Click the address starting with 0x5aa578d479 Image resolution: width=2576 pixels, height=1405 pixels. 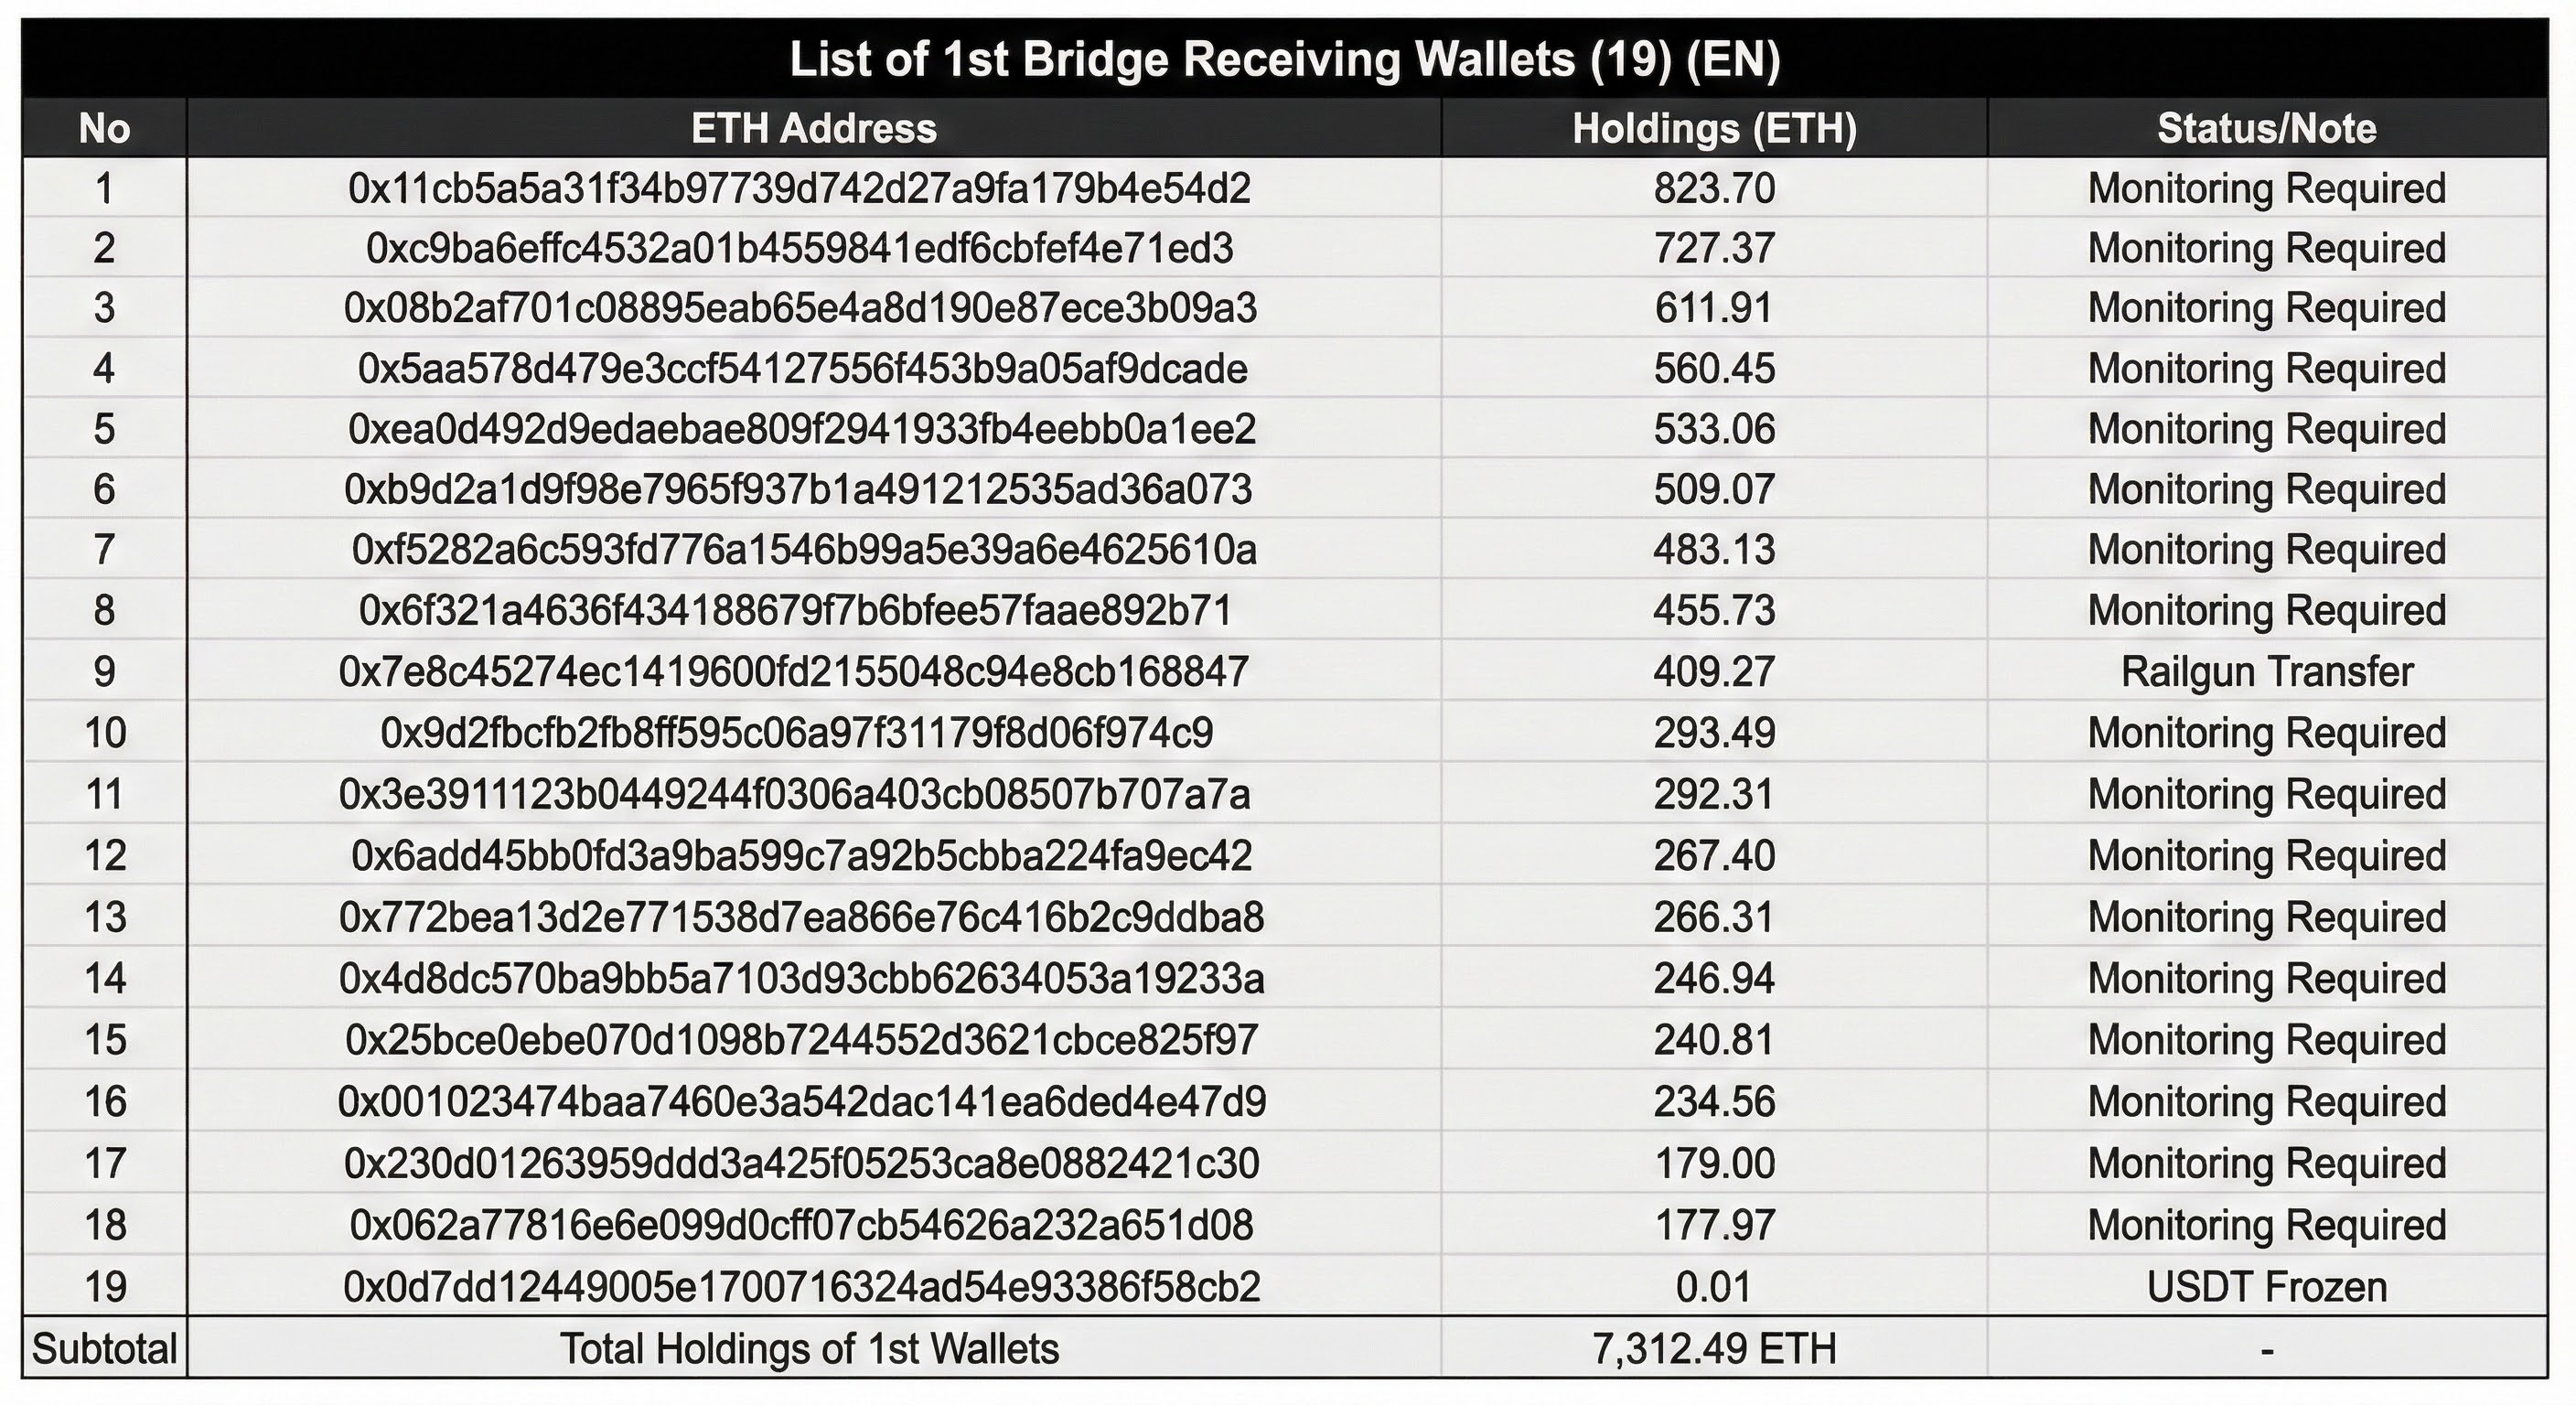pyautogui.click(x=802, y=369)
